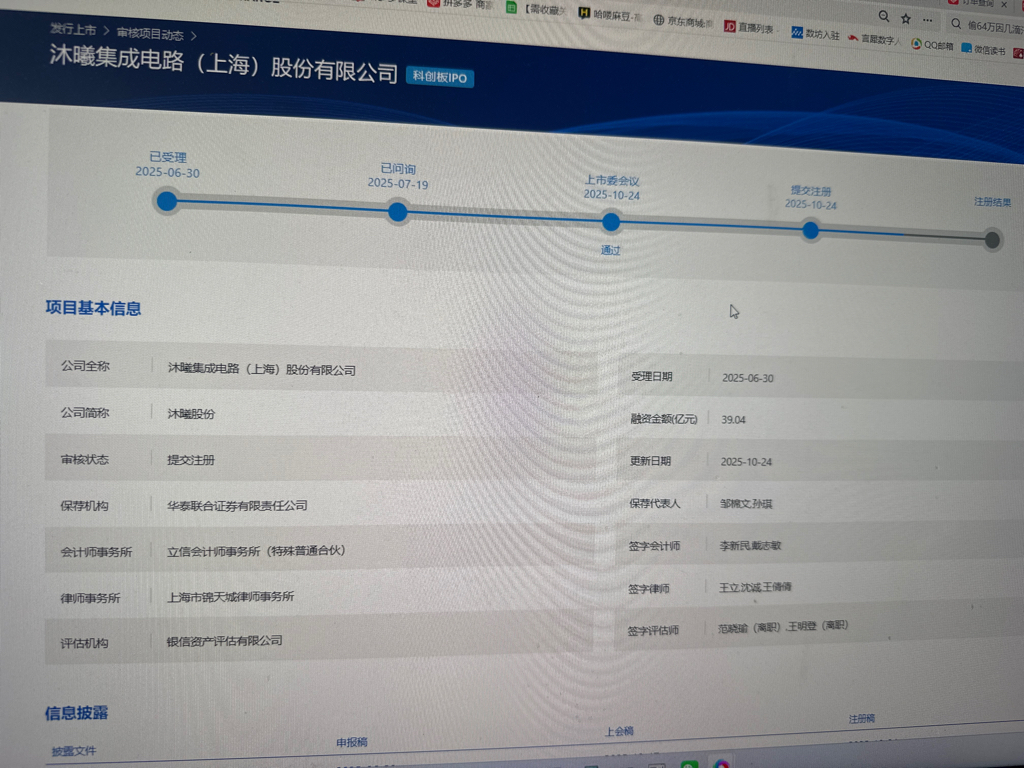This screenshot has width=1024, height=768.
Task: Click the search icon beside 偷64万
Action: tap(956, 24)
